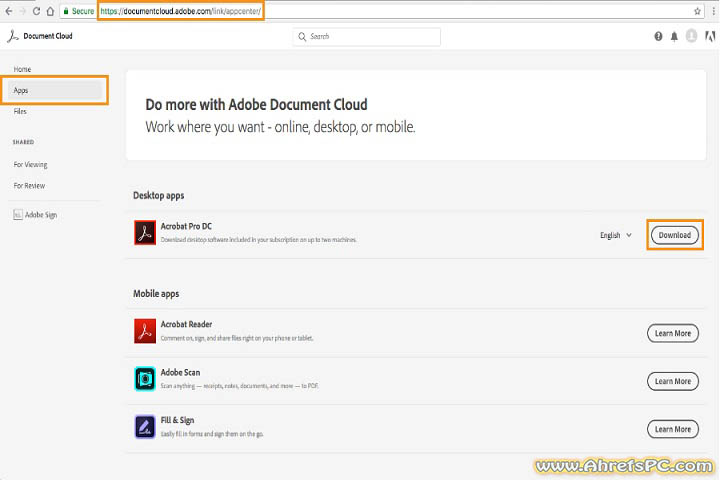Download Acrobat Pro DC
This screenshot has width=720, height=480.
click(675, 235)
